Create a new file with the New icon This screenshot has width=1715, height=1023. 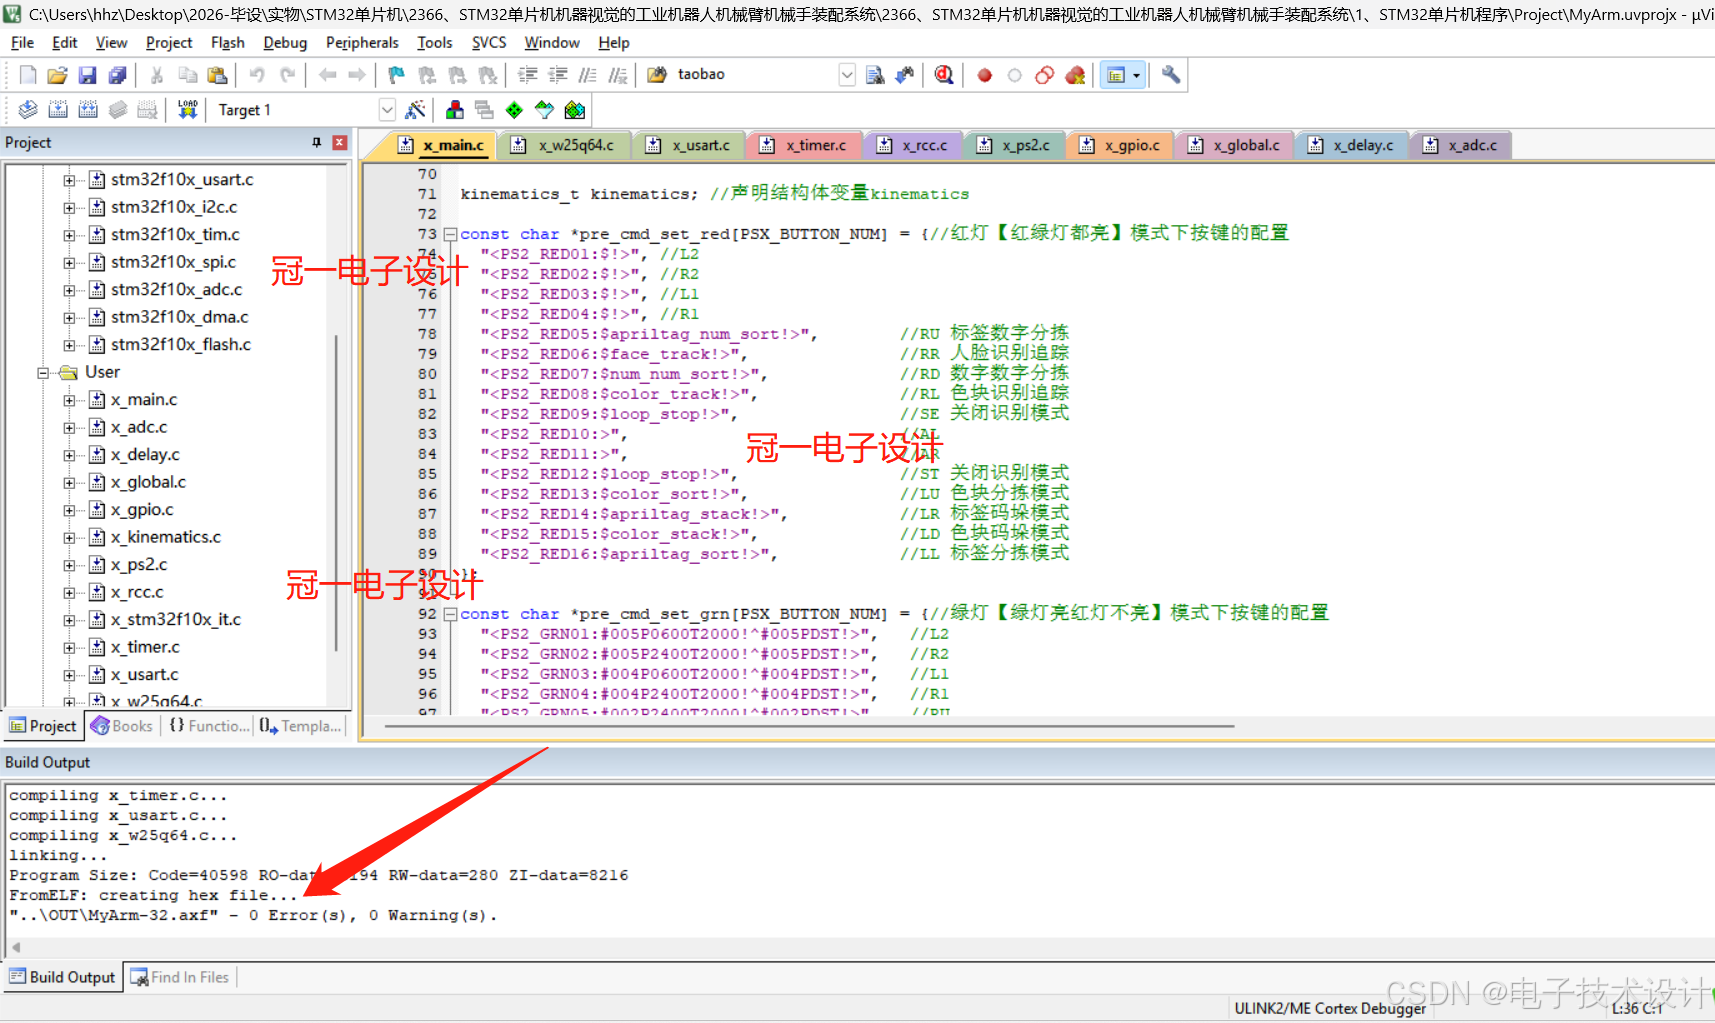point(28,75)
